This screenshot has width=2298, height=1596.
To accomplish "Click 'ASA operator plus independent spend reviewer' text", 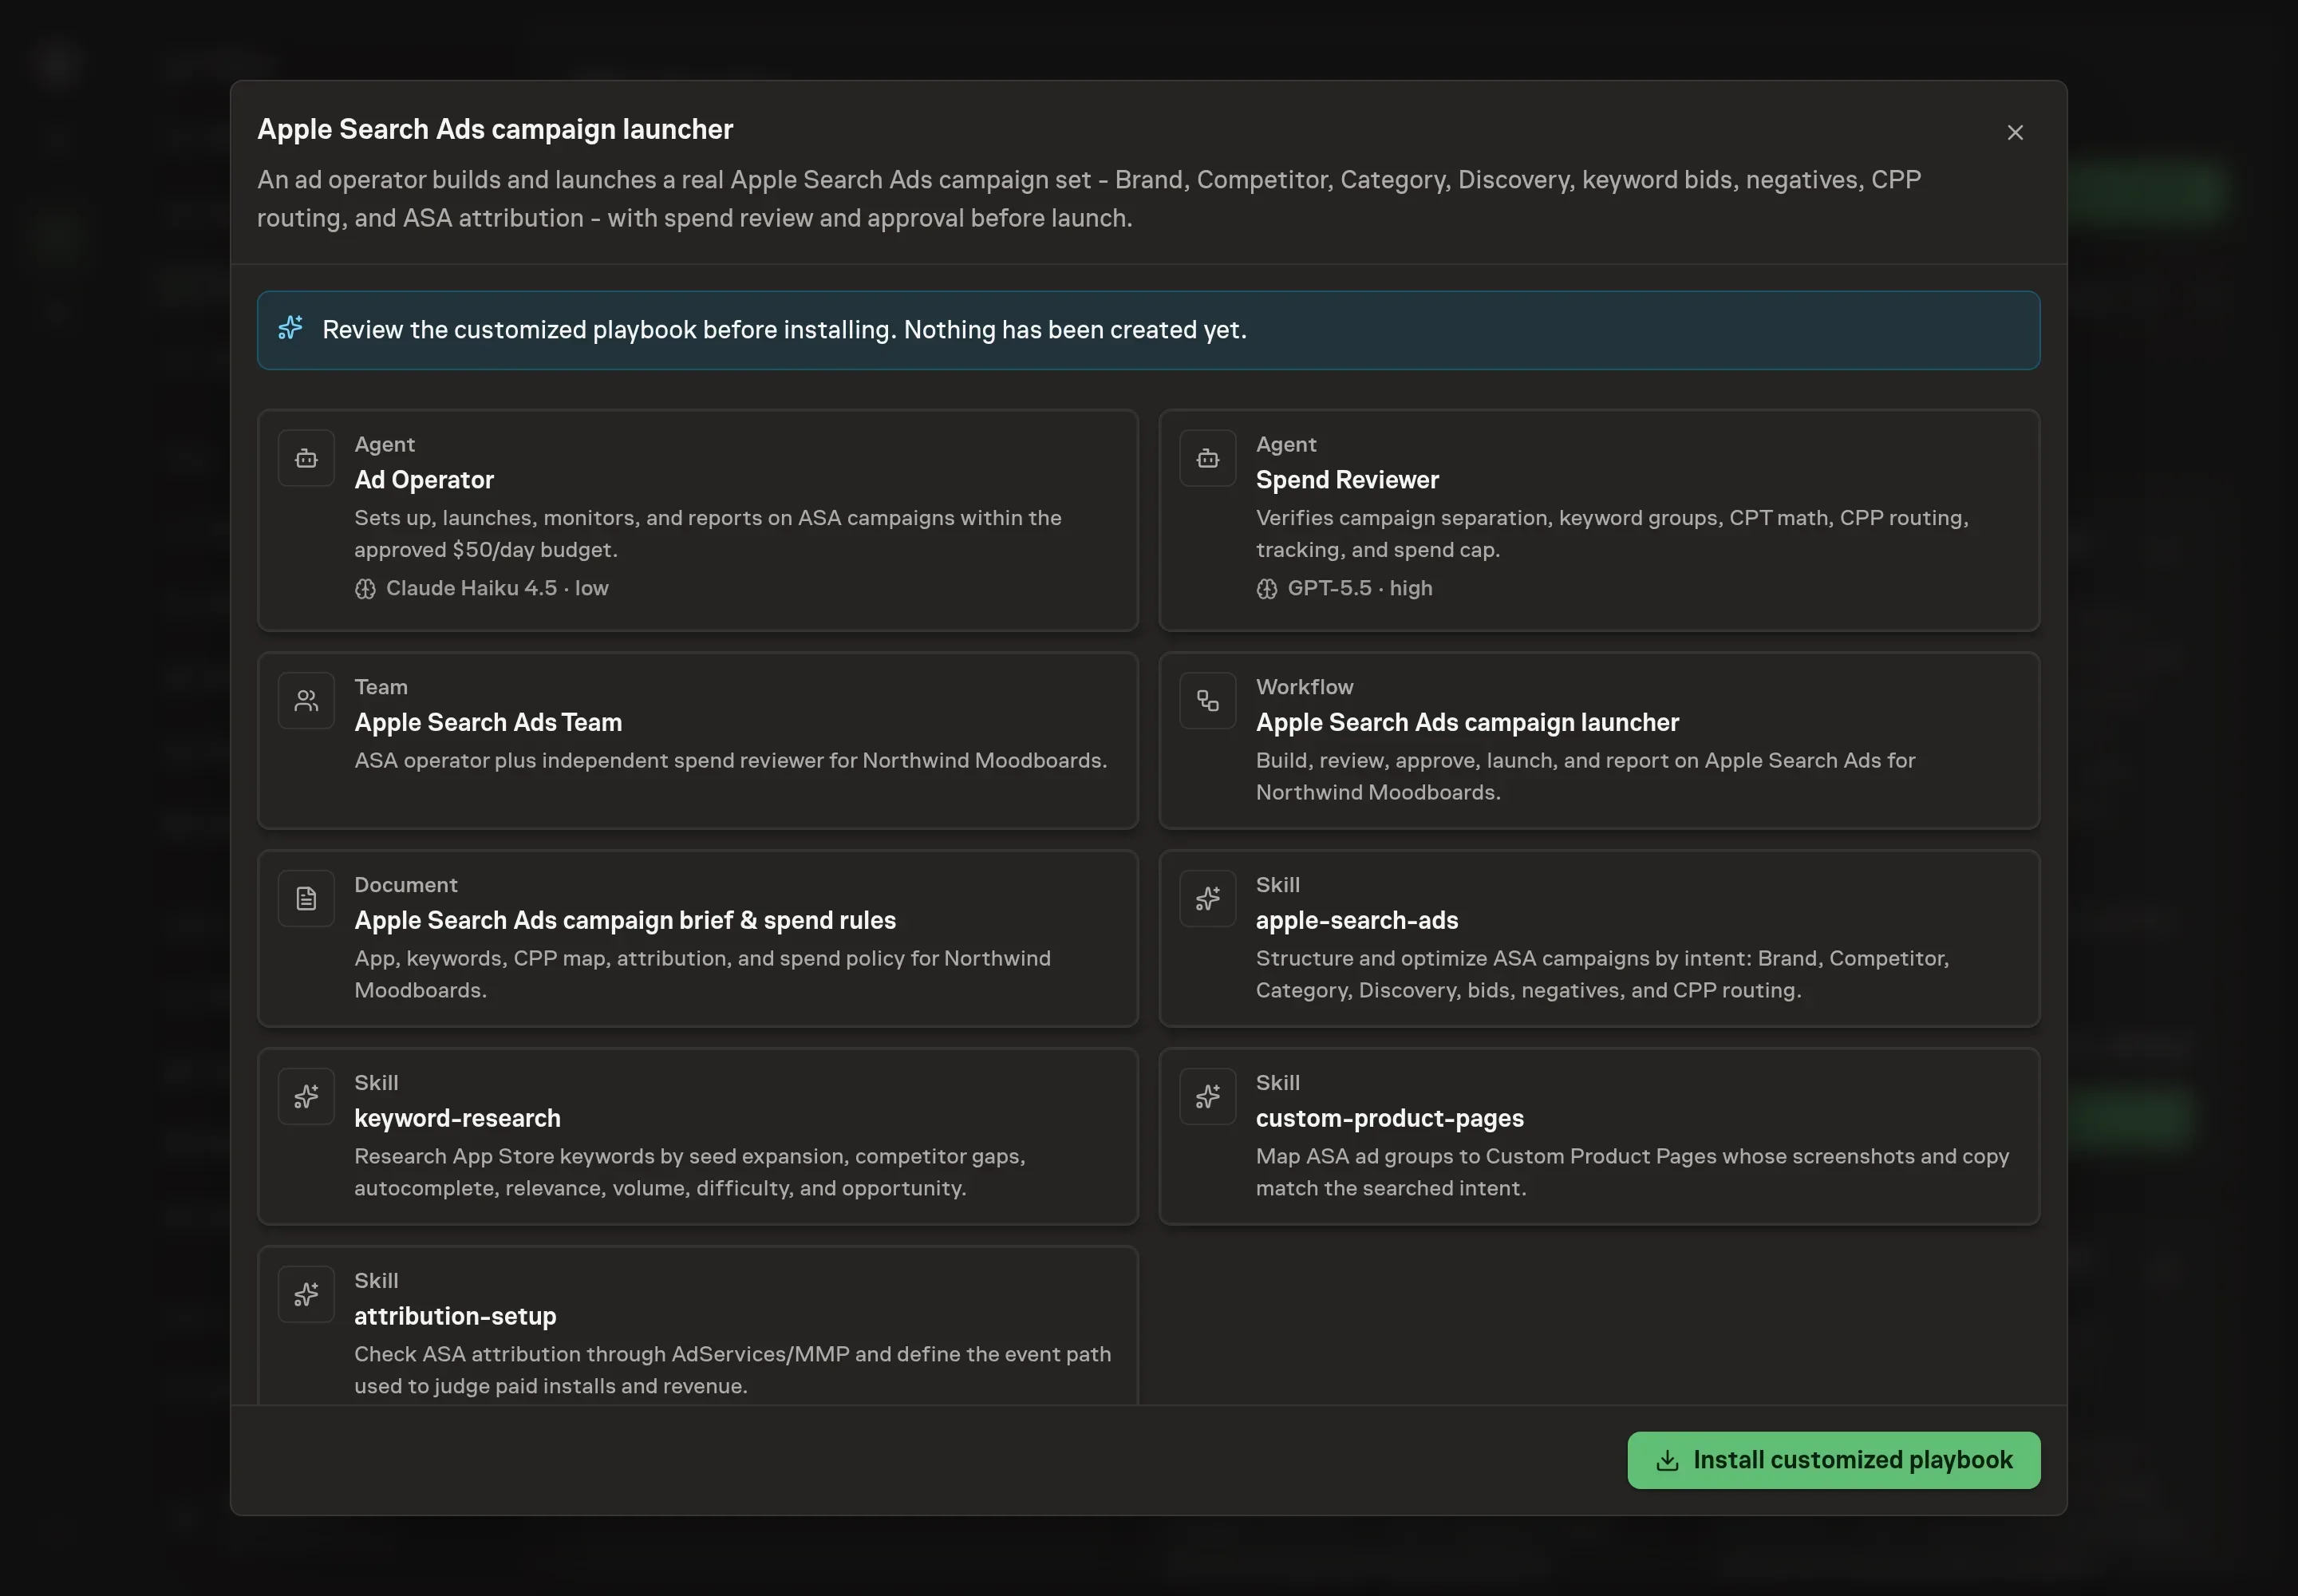I will pos(730,760).
